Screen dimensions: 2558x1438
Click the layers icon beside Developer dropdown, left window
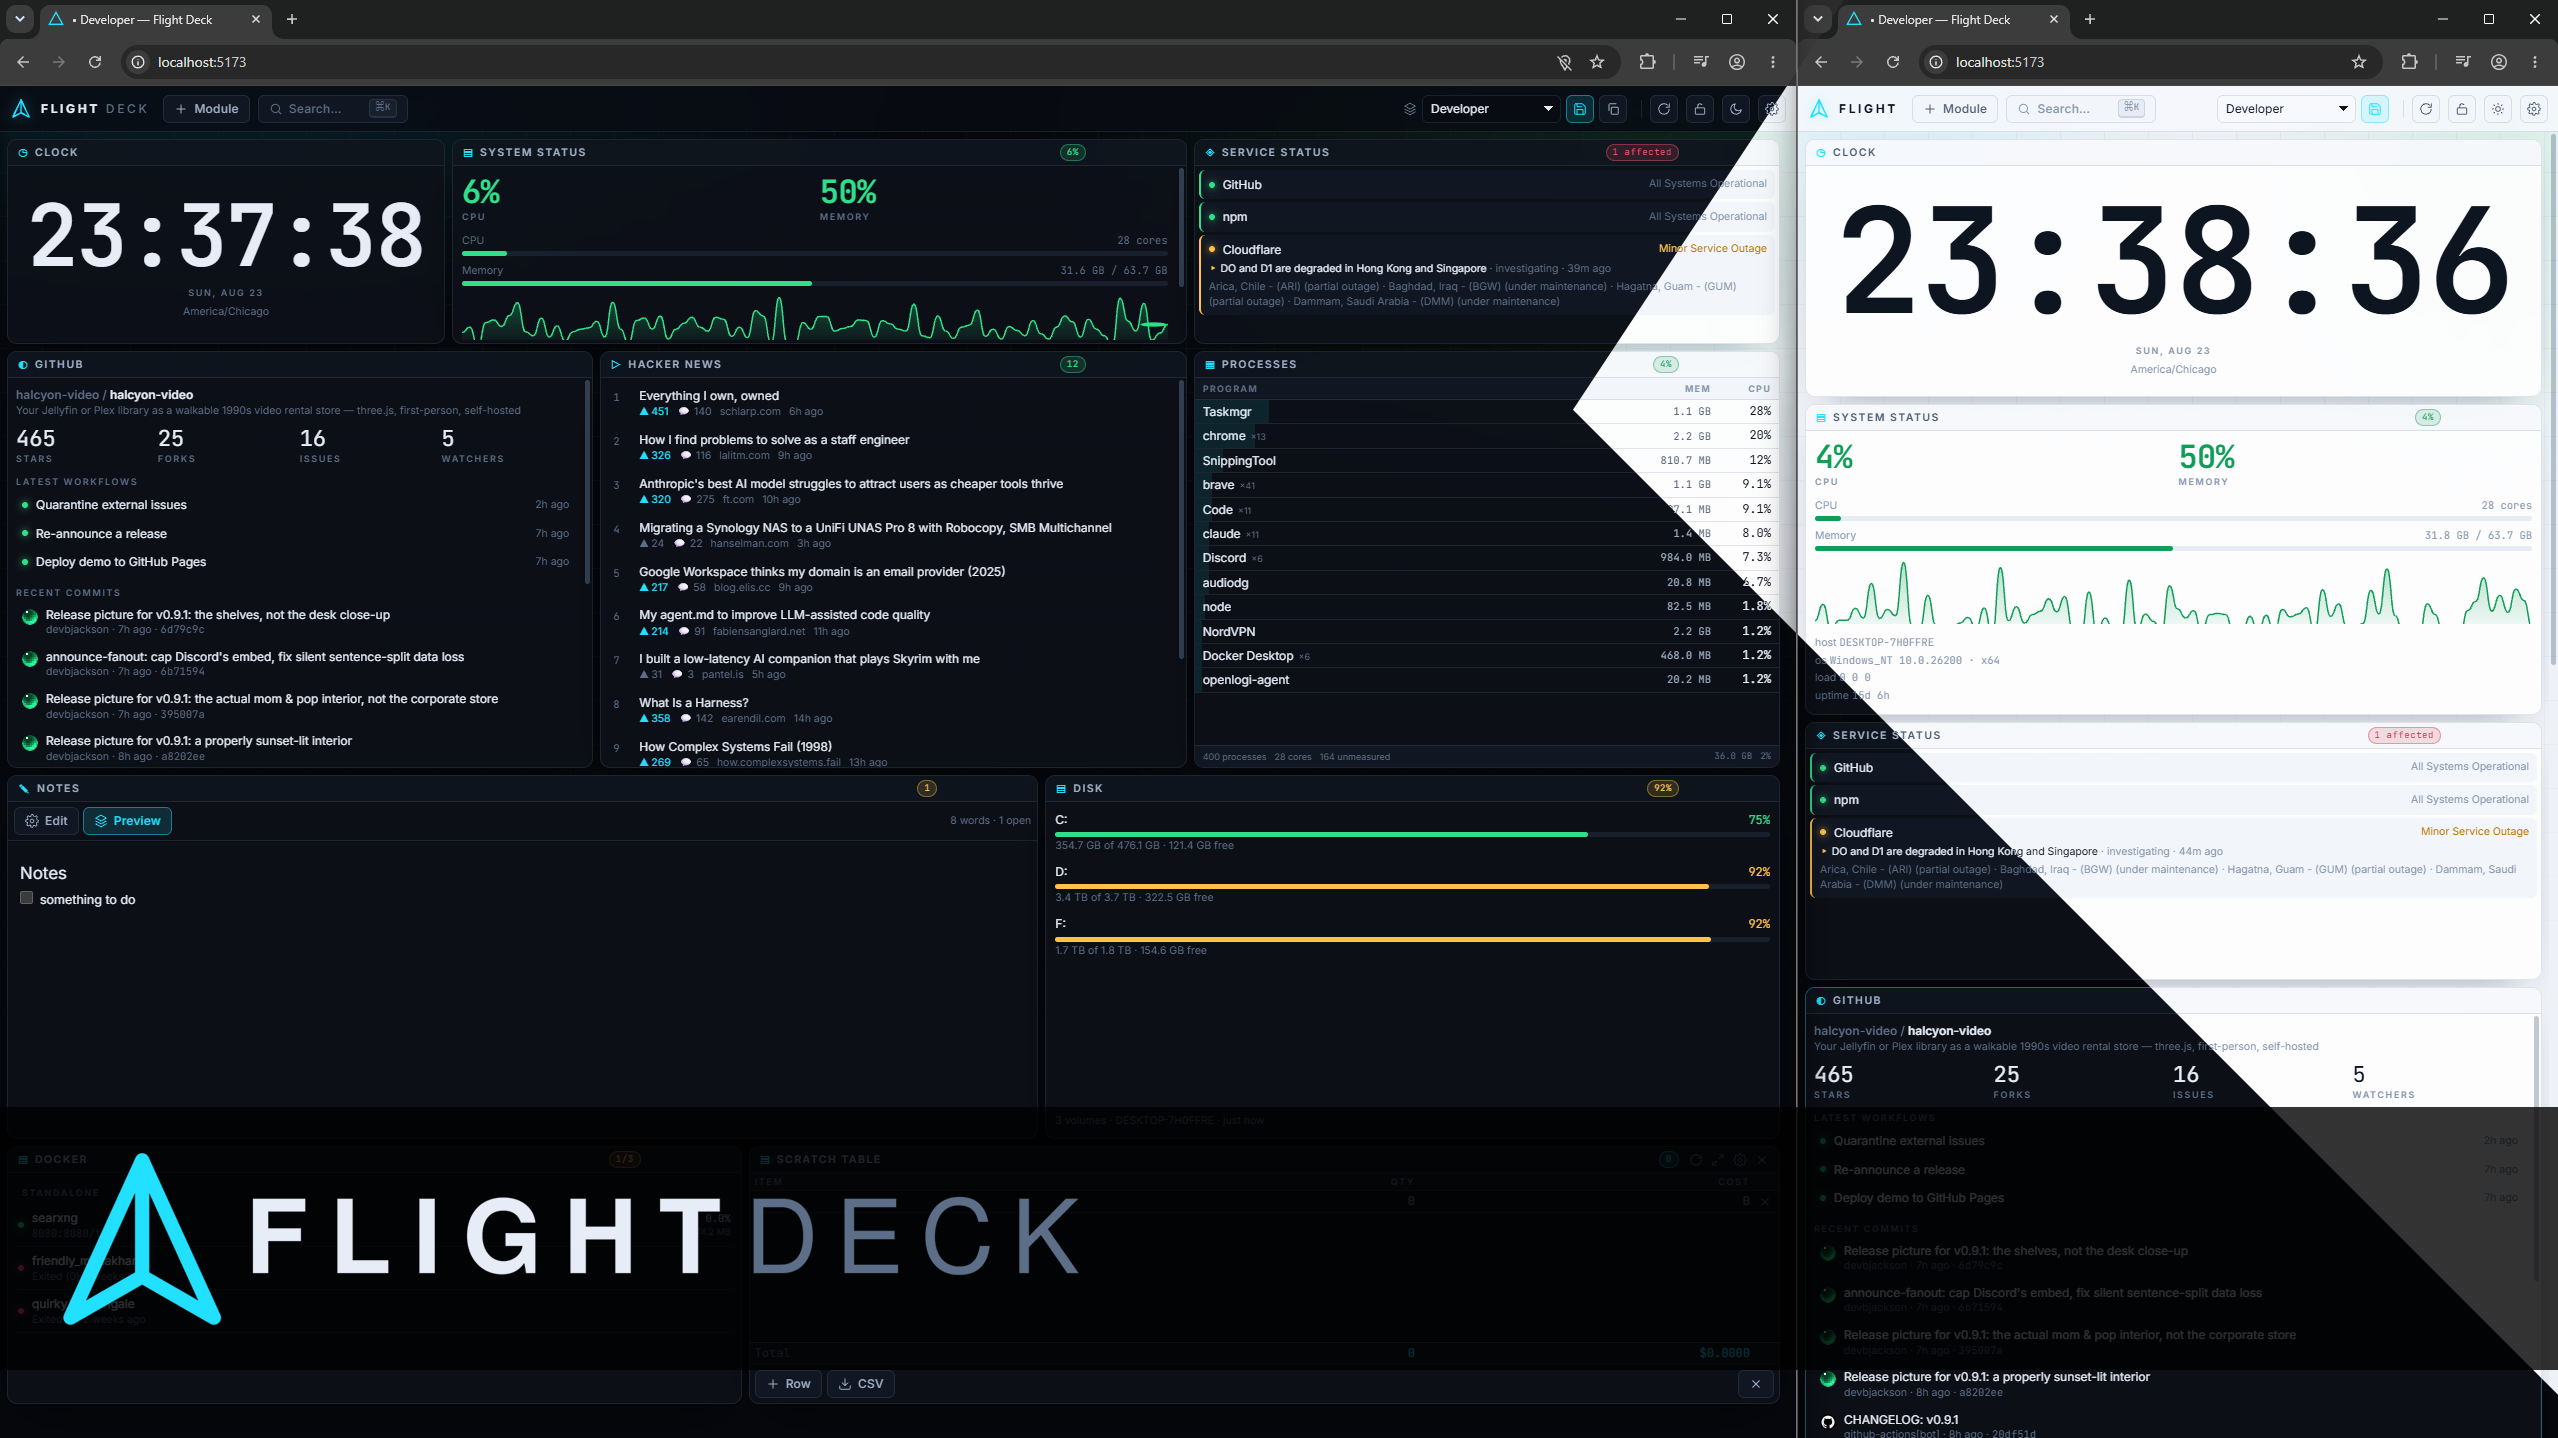pos(1410,109)
